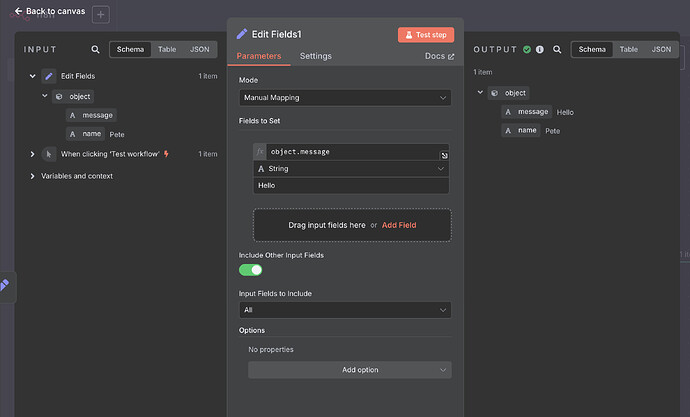Screen dimensions: 690x417
Task: Collapse the object tree in INPUT panel
Action: (x=44, y=96)
